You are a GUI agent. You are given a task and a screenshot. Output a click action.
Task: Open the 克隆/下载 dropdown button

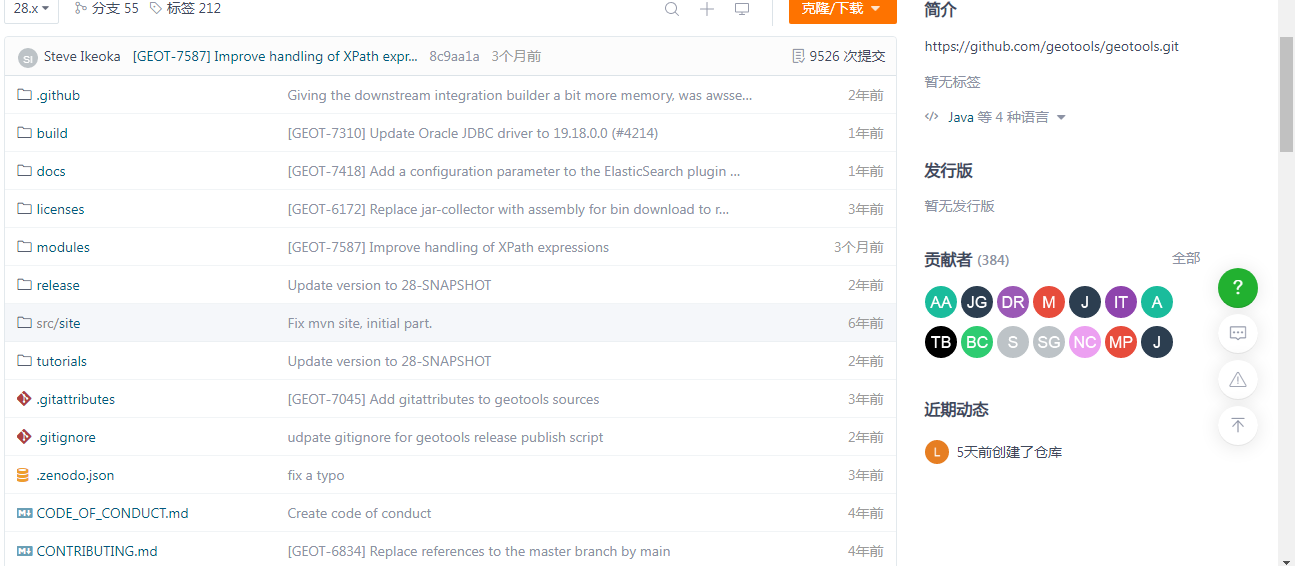(x=842, y=9)
